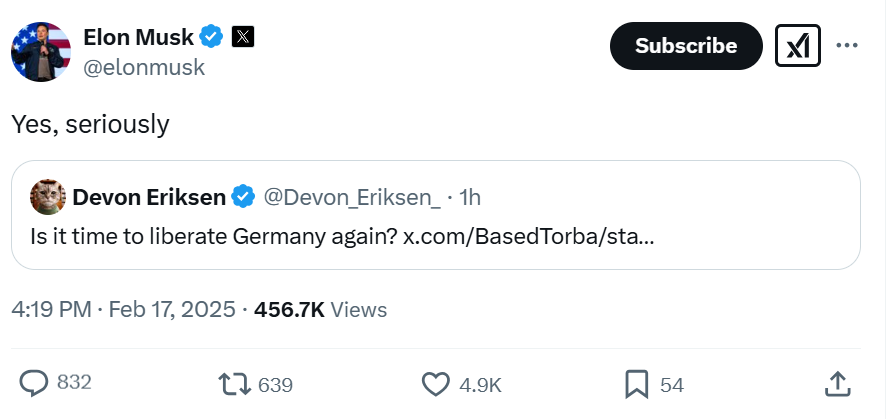Open the three-dot more options menu
The width and height of the screenshot is (890, 419).
coord(847,46)
